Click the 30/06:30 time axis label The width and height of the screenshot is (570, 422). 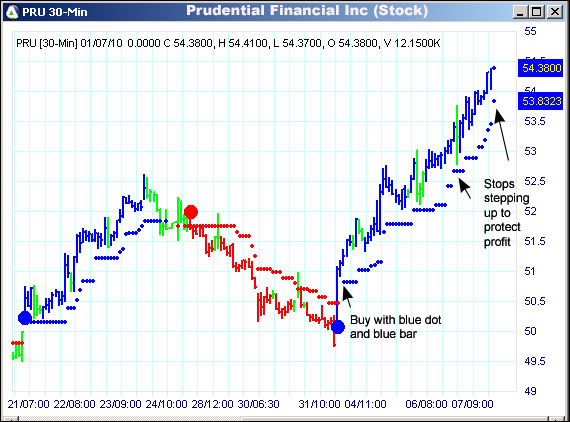258,404
